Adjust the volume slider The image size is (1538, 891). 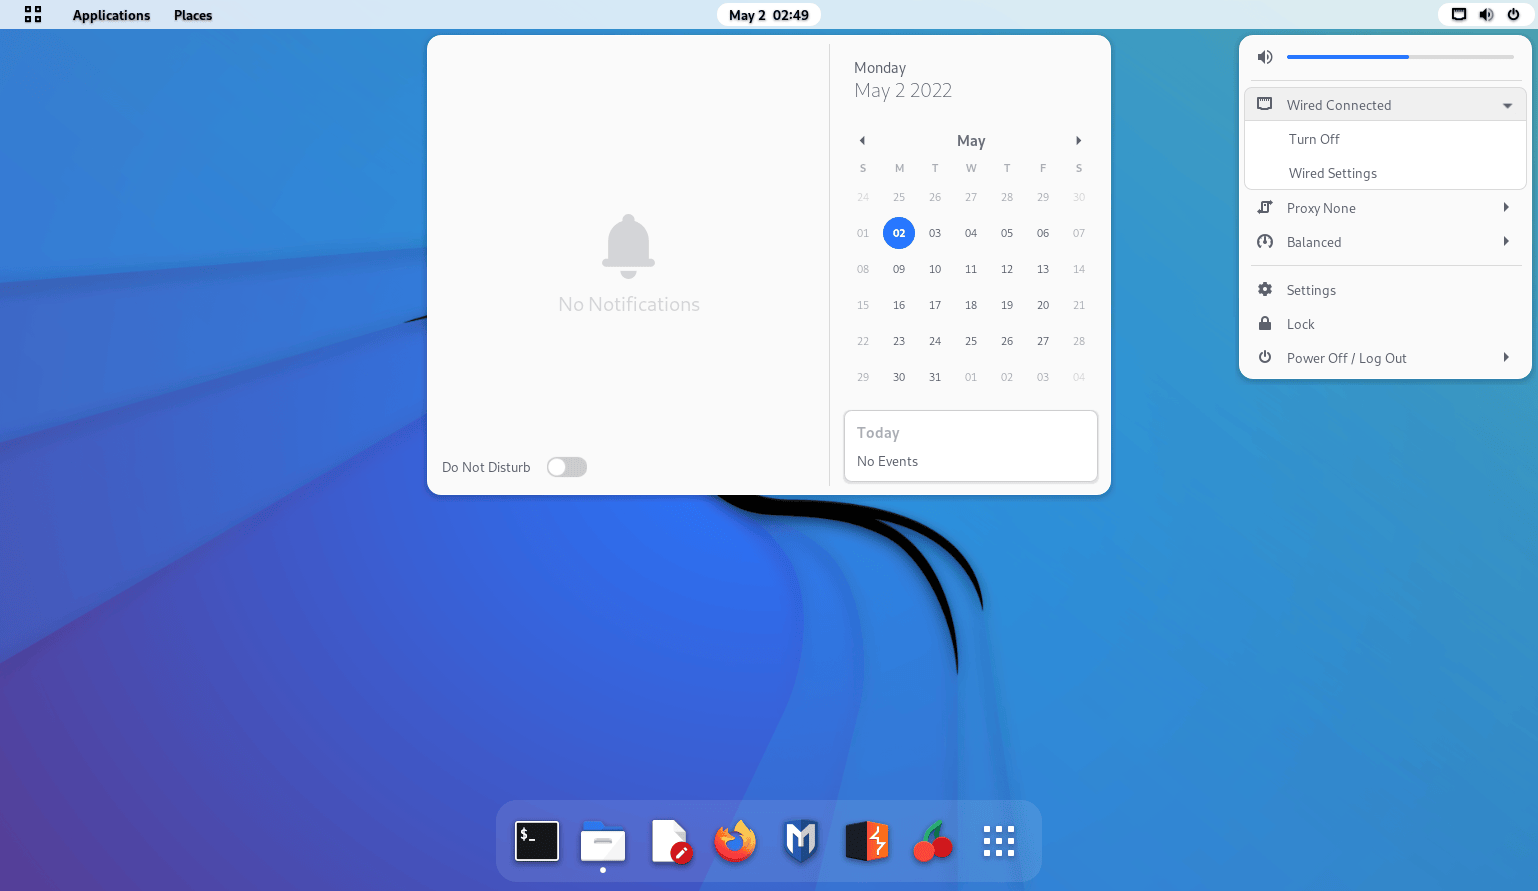click(1400, 56)
